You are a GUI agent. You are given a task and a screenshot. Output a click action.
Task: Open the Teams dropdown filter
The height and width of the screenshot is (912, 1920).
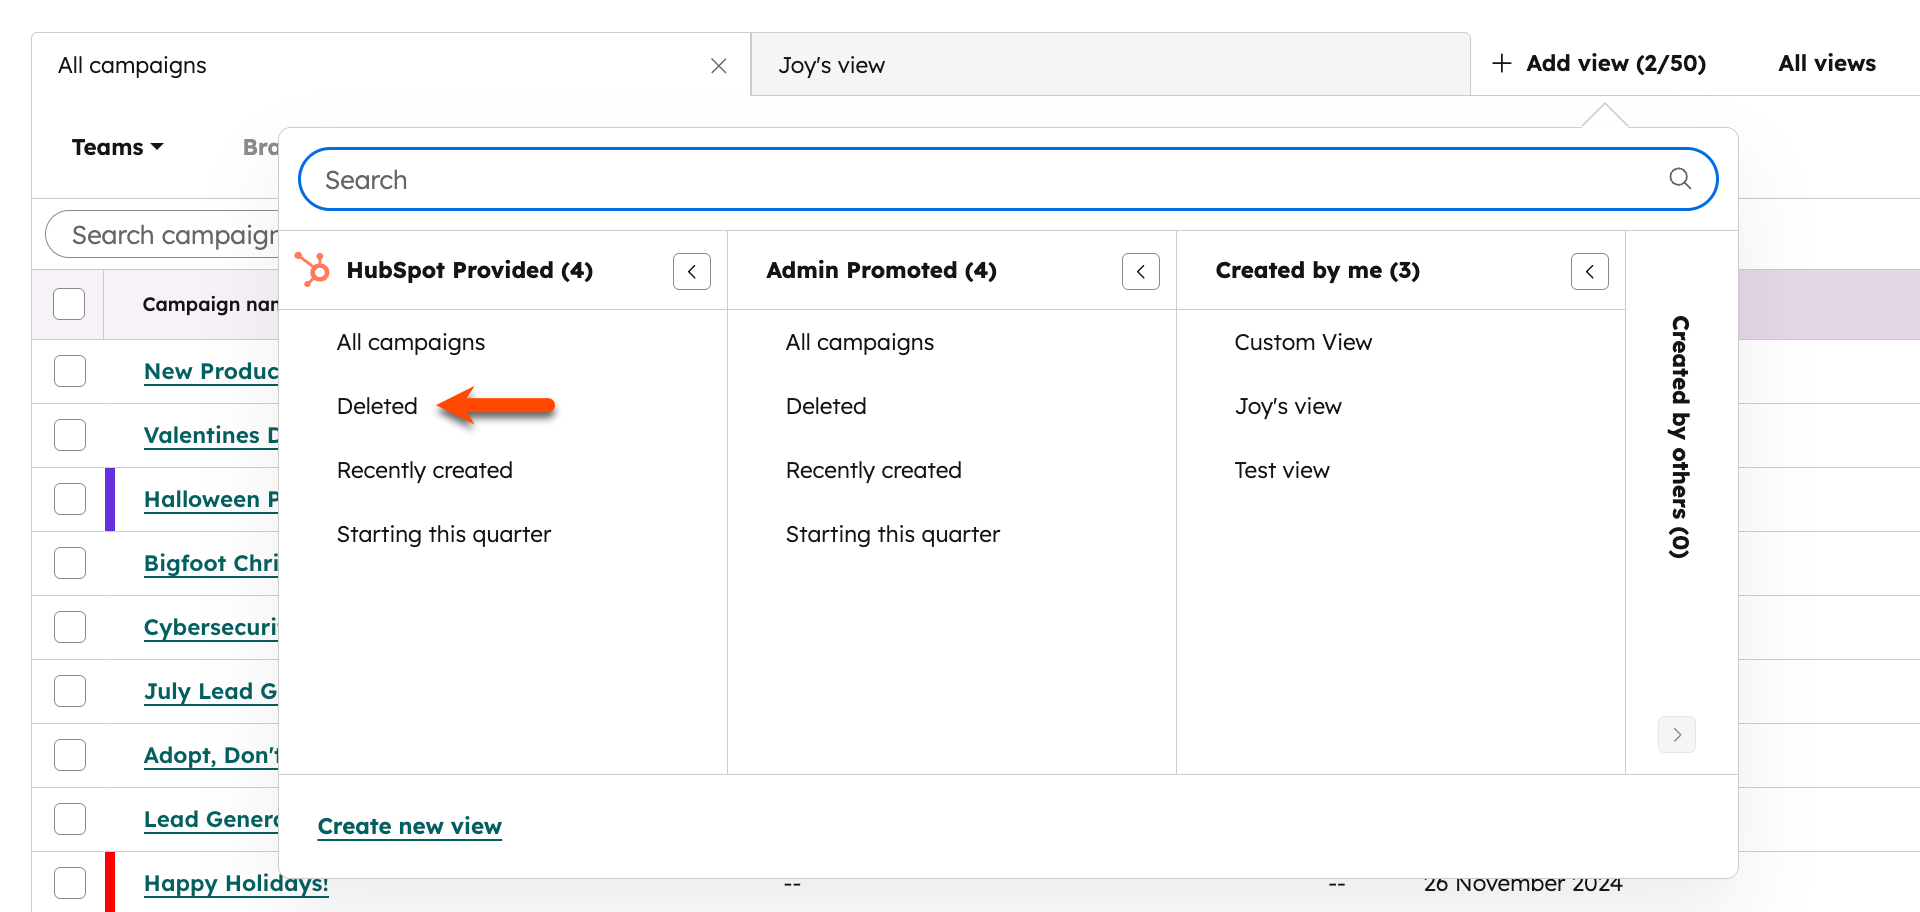pos(117,148)
